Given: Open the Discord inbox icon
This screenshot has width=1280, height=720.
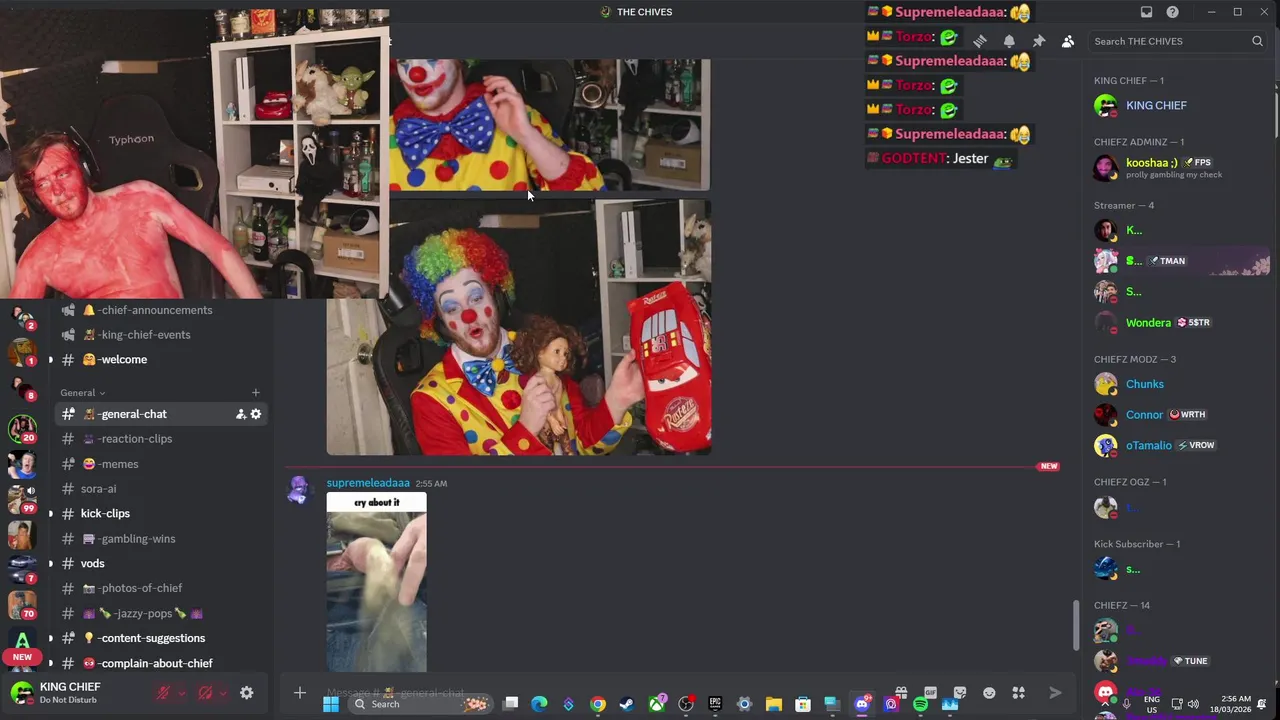Looking at the screenshot, I should pos(1146,12).
